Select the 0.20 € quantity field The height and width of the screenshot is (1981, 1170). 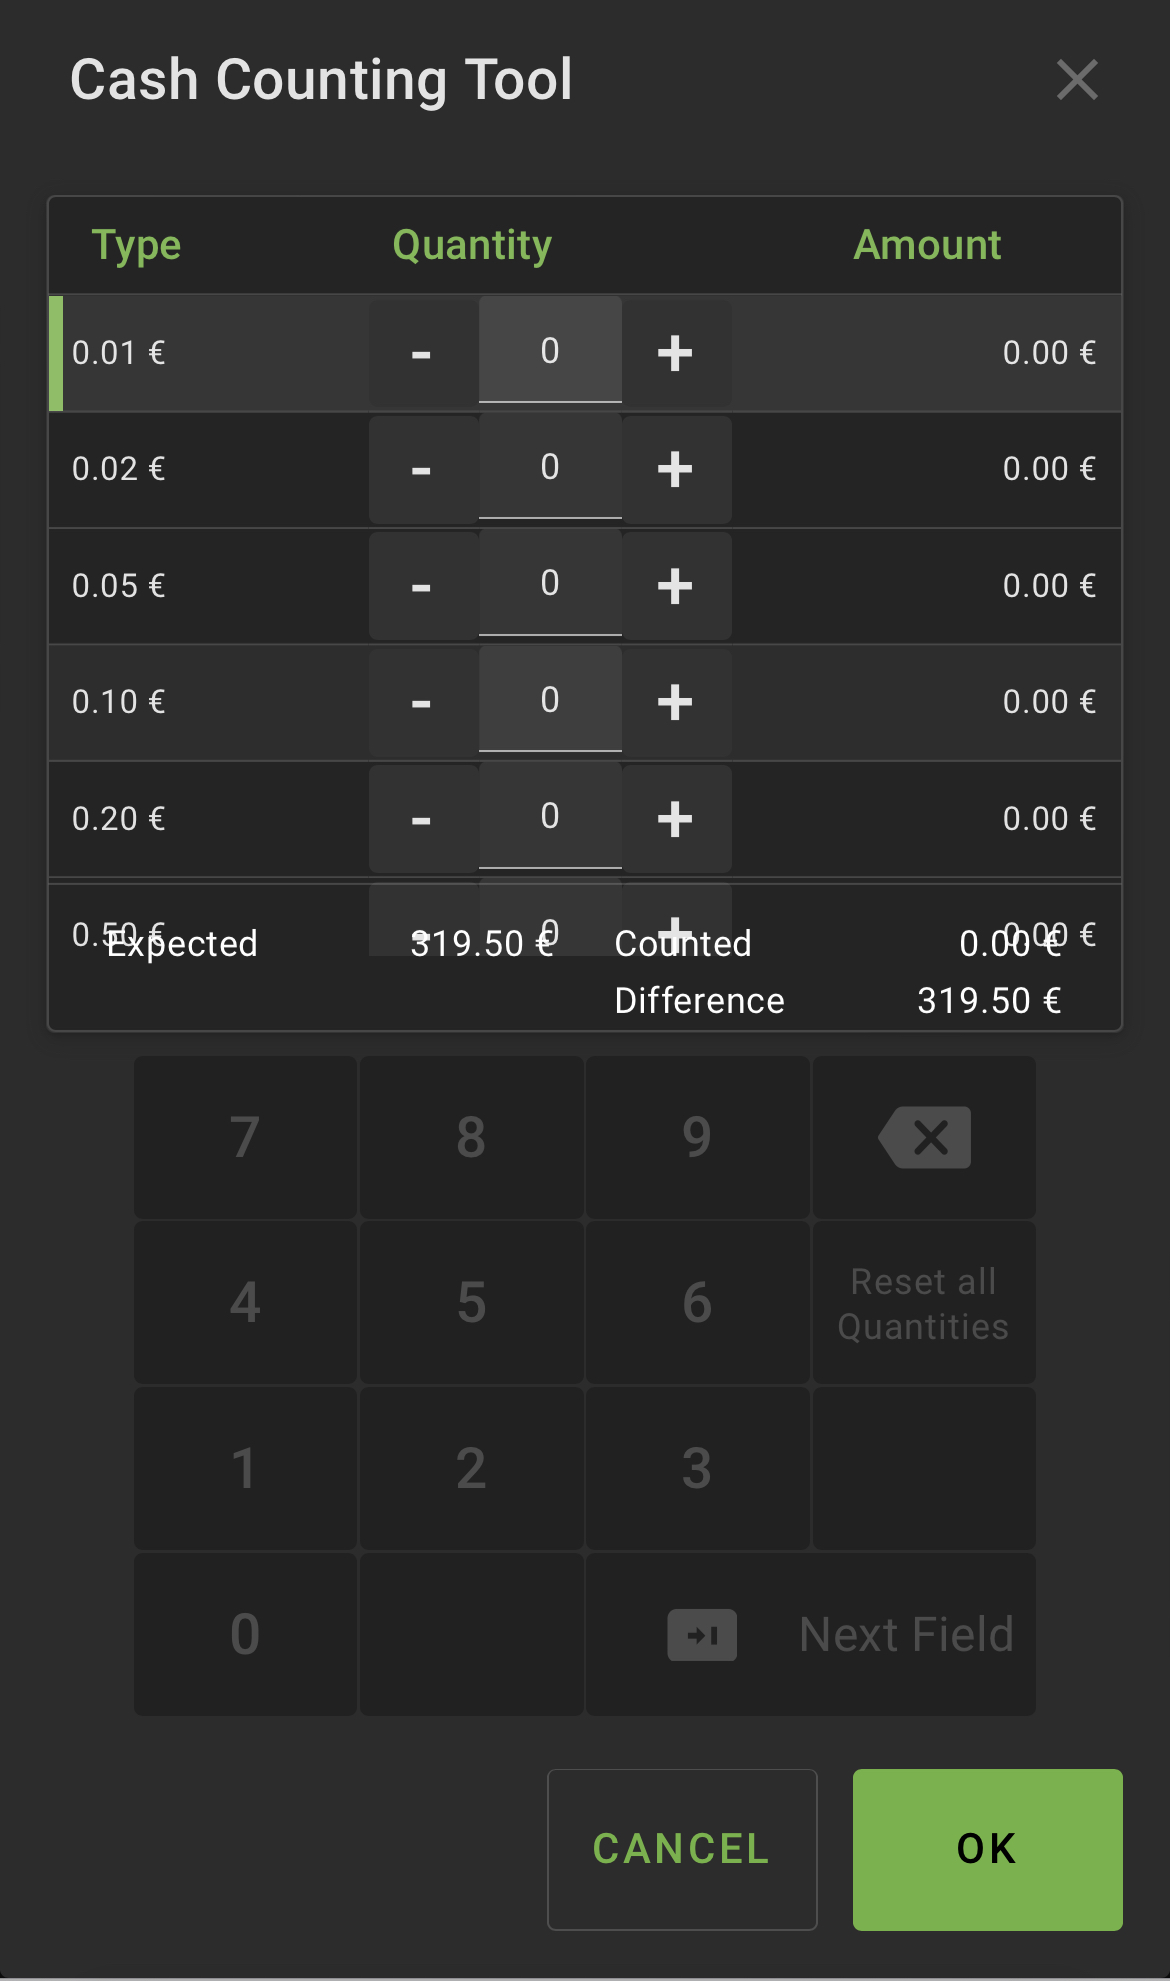tap(550, 816)
